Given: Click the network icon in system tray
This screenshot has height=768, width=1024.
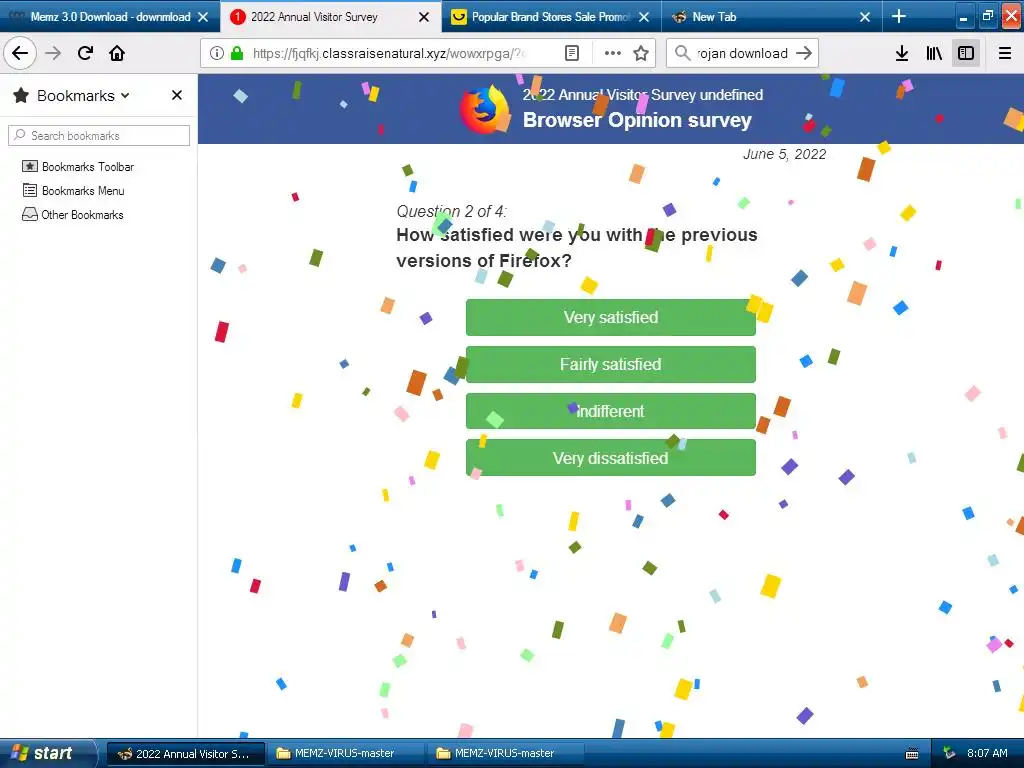Looking at the screenshot, I should click(x=949, y=753).
